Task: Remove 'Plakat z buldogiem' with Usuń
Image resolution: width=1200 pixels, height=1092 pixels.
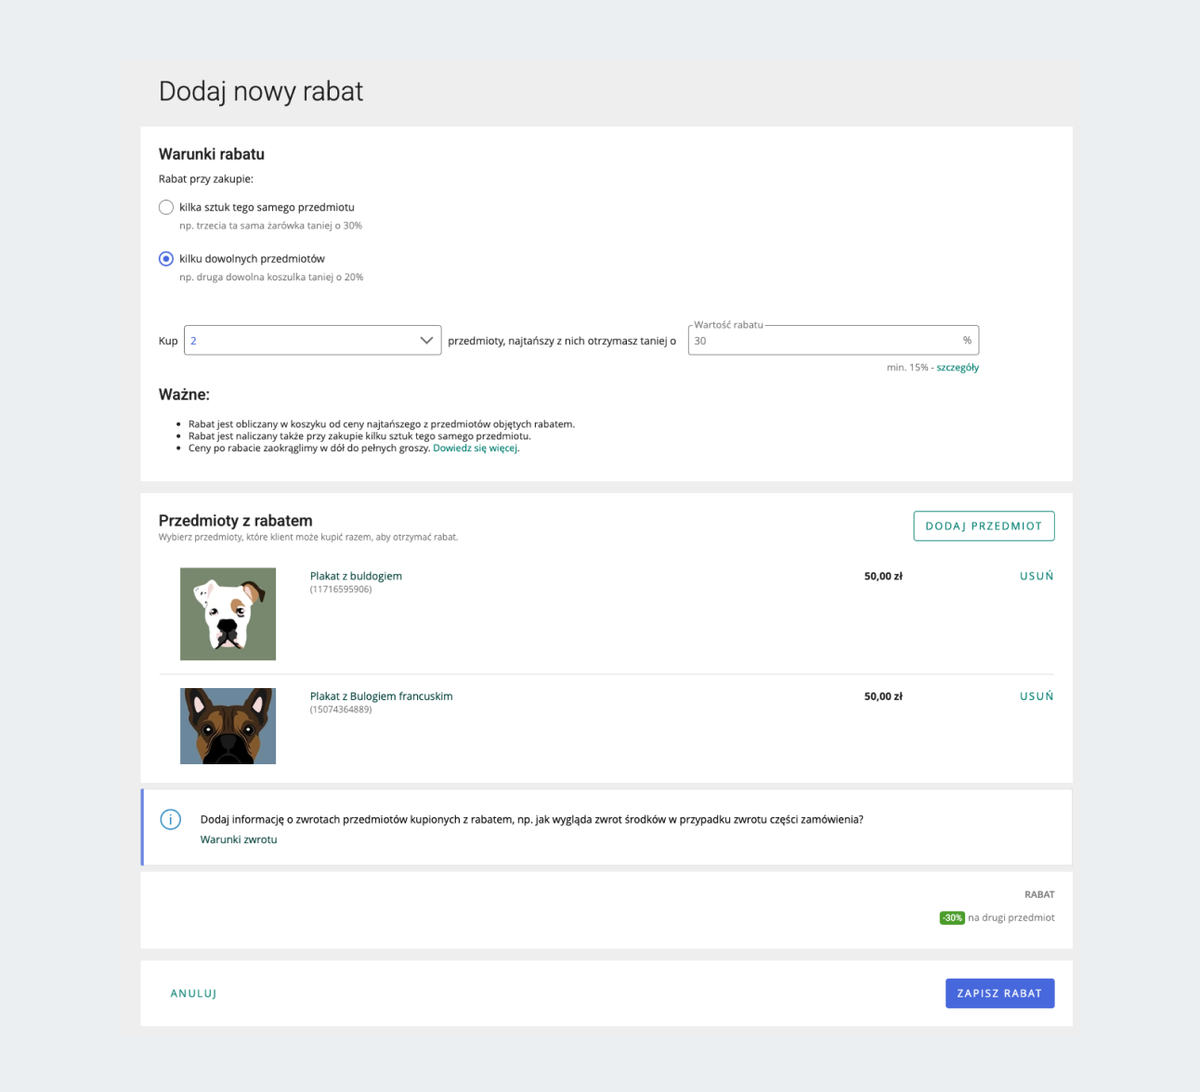Action: tap(1036, 576)
